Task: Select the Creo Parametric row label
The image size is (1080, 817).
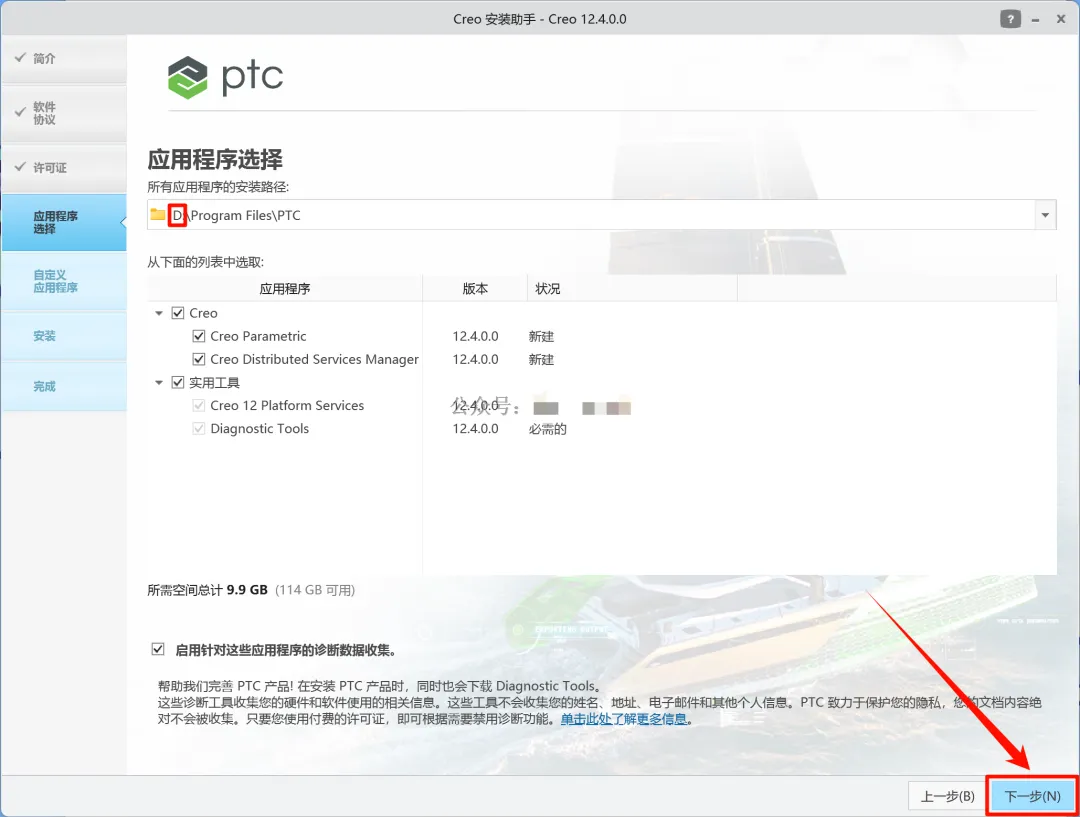Action: [x=258, y=336]
